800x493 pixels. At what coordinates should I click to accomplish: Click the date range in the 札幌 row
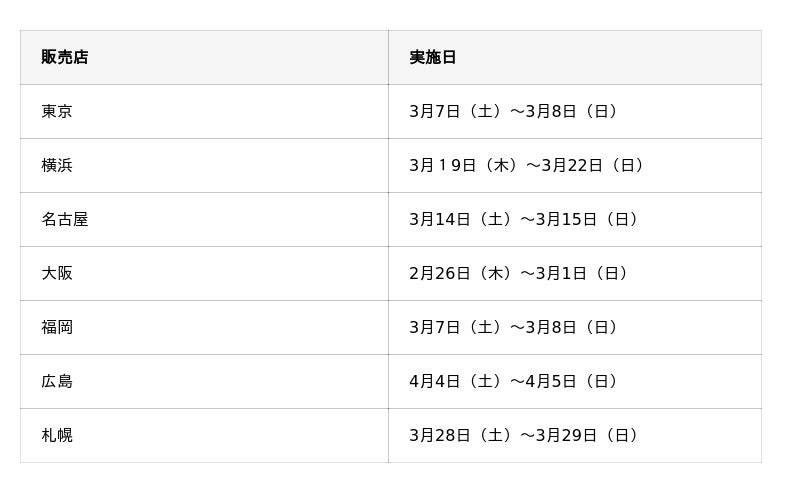click(524, 436)
